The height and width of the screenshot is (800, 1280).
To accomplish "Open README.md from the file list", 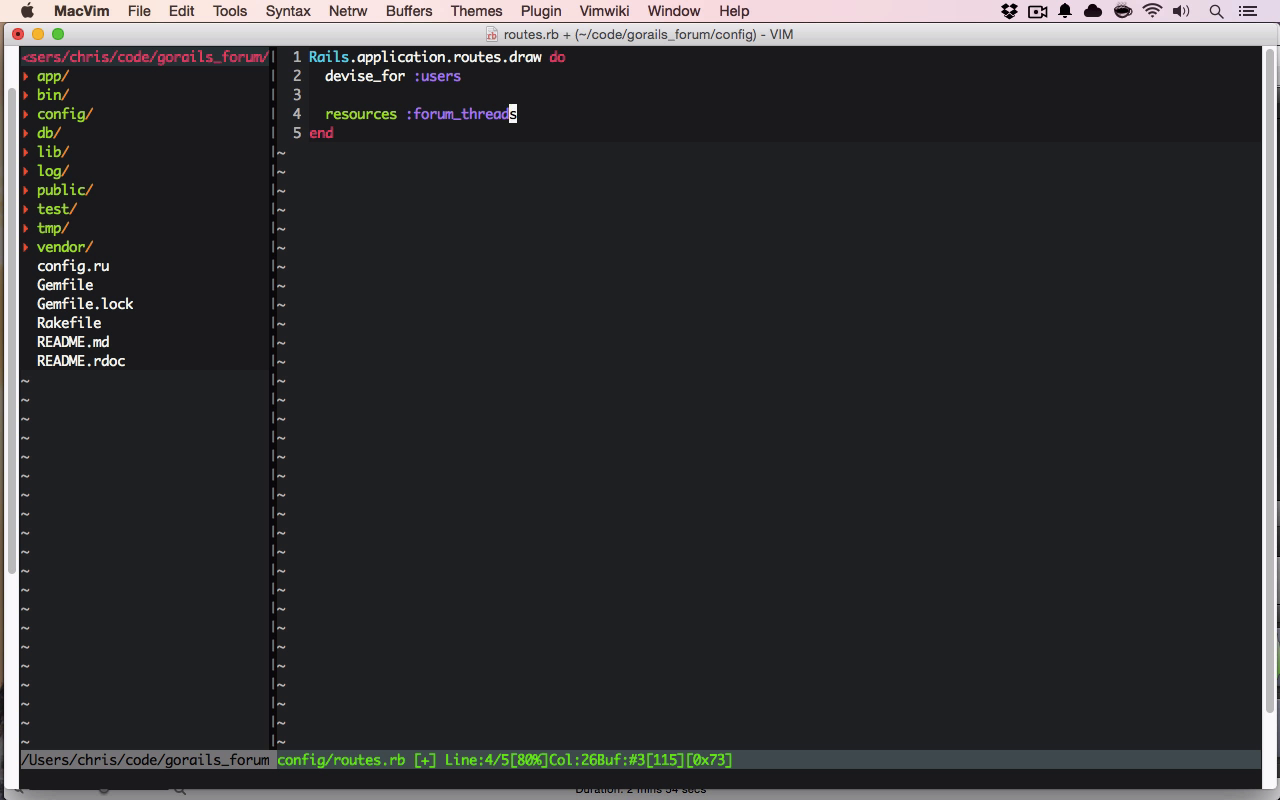I will pyautogui.click(x=73, y=342).
